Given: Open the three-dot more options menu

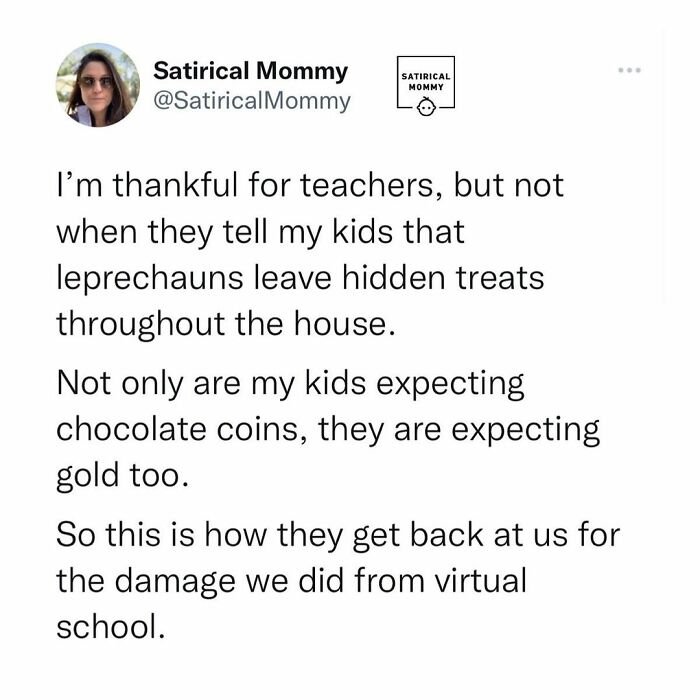Looking at the screenshot, I should click(x=629, y=70).
